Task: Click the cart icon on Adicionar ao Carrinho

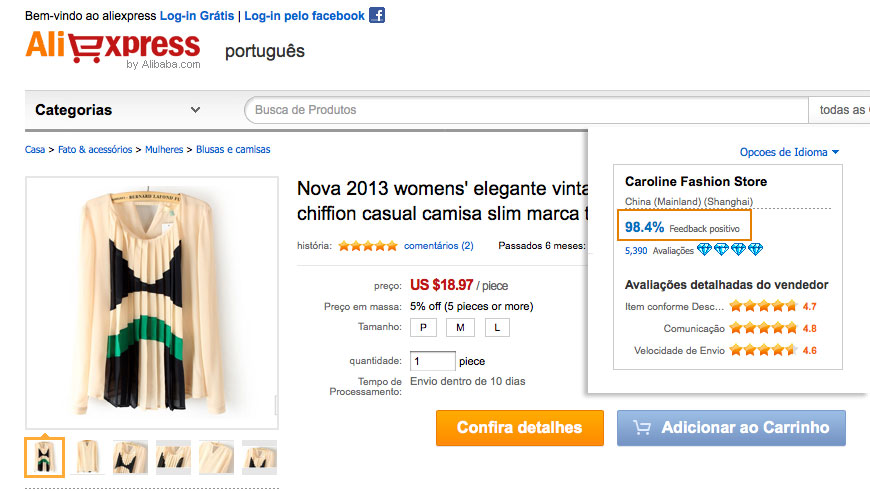Action: click(643, 428)
